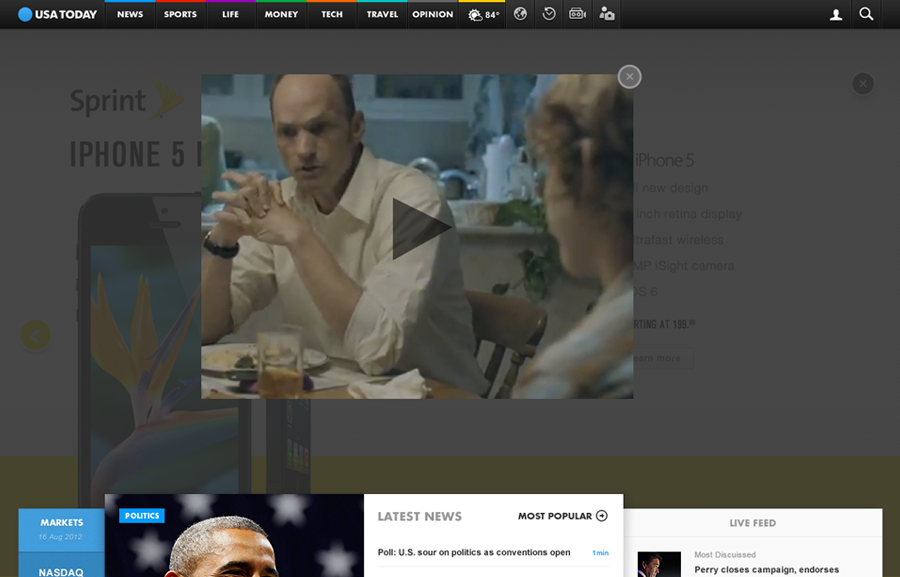
Task: Click the yellow previous arrow button
Action: click(x=36, y=335)
